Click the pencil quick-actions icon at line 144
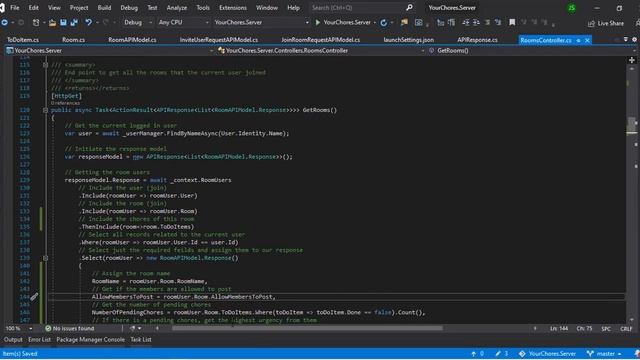Screen dimensions: 640x360 click(34, 297)
